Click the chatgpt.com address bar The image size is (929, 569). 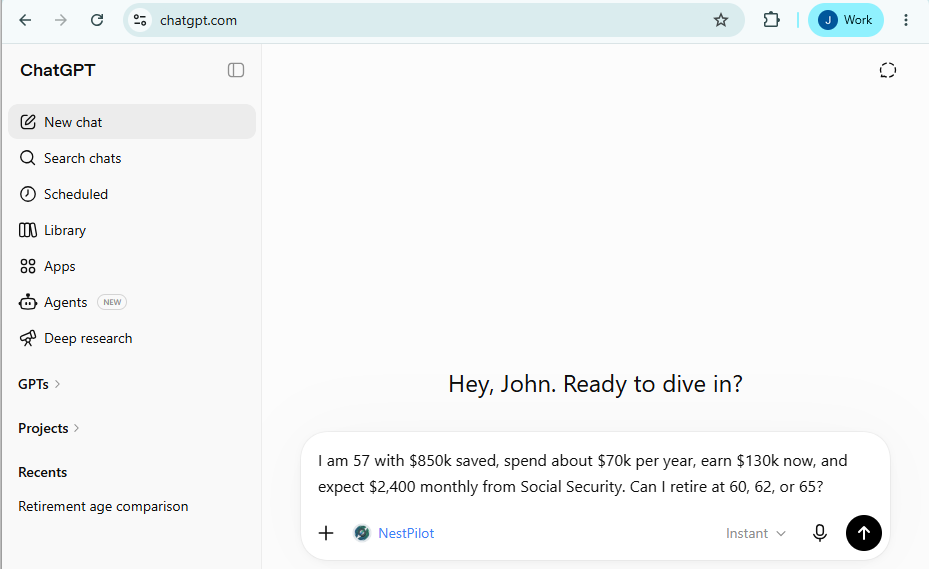pyautogui.click(x=434, y=20)
